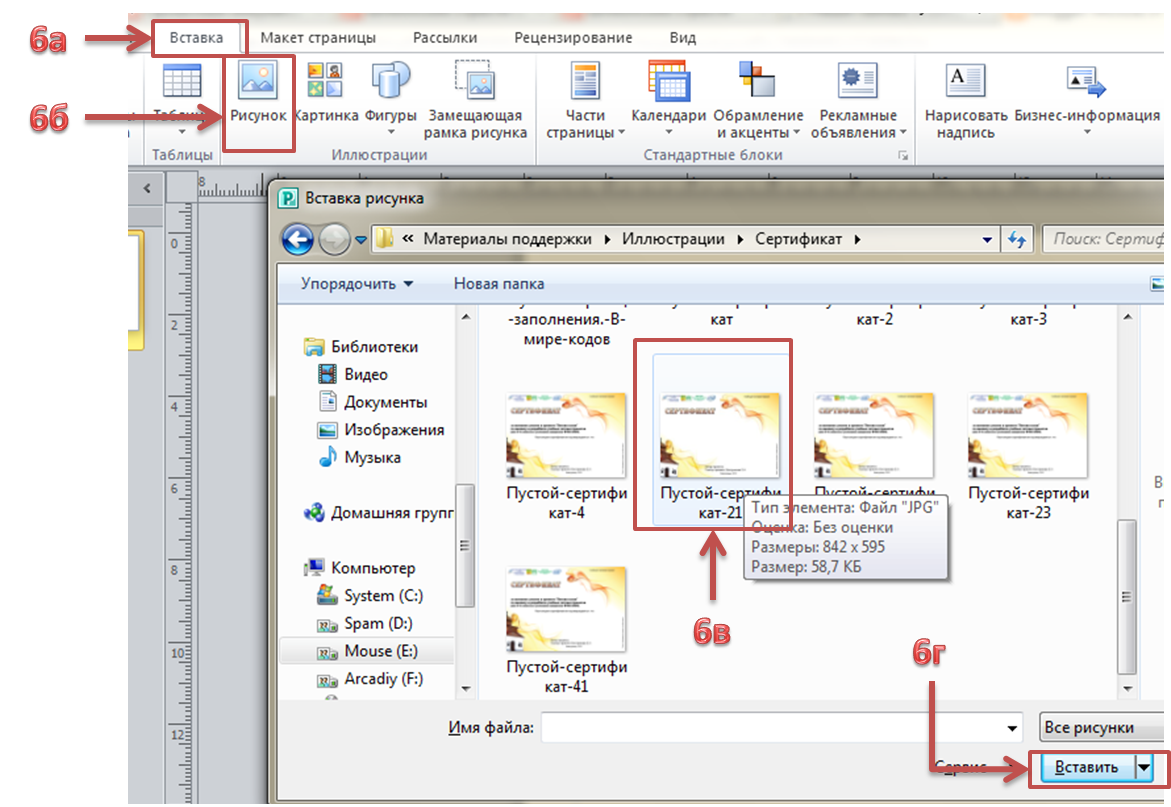The height and width of the screenshot is (807, 1171).
Task: Switch to the Вид tab
Action: pyautogui.click(x=683, y=37)
